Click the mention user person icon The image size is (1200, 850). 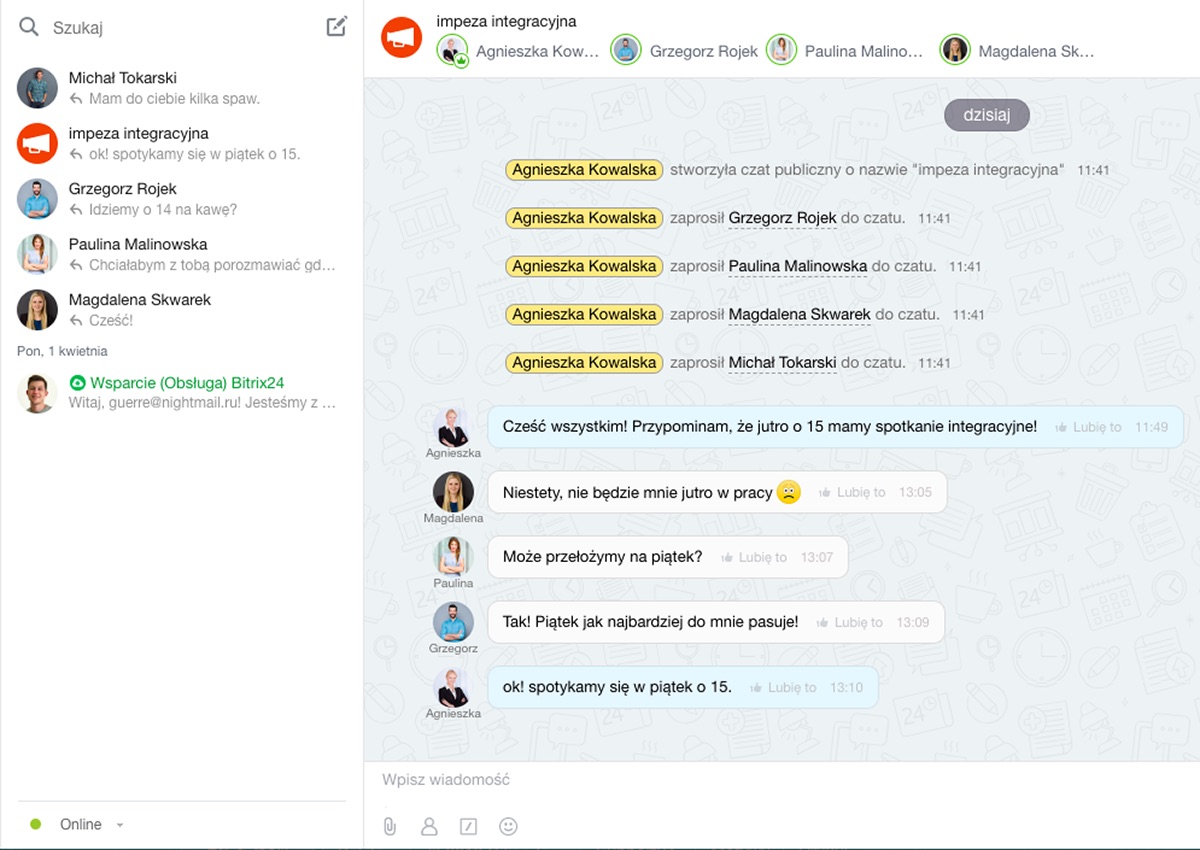429,826
